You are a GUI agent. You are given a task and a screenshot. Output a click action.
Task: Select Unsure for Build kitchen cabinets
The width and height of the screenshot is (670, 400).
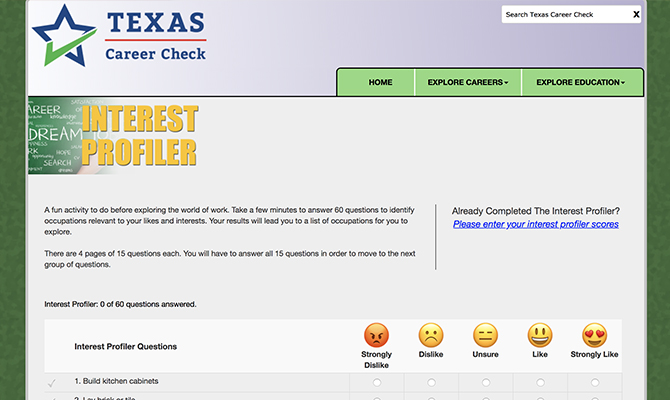tap(486, 382)
